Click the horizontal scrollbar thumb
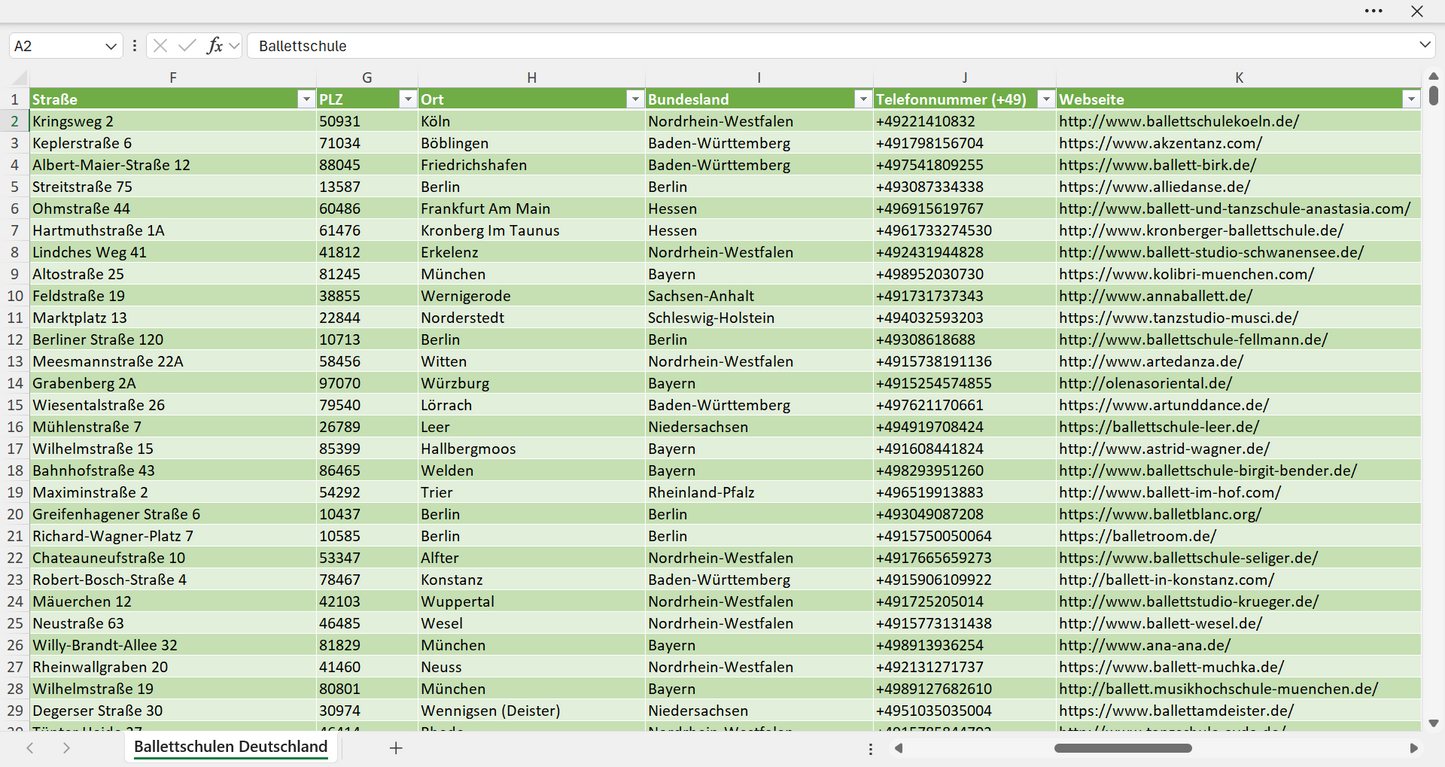 (x=1123, y=748)
